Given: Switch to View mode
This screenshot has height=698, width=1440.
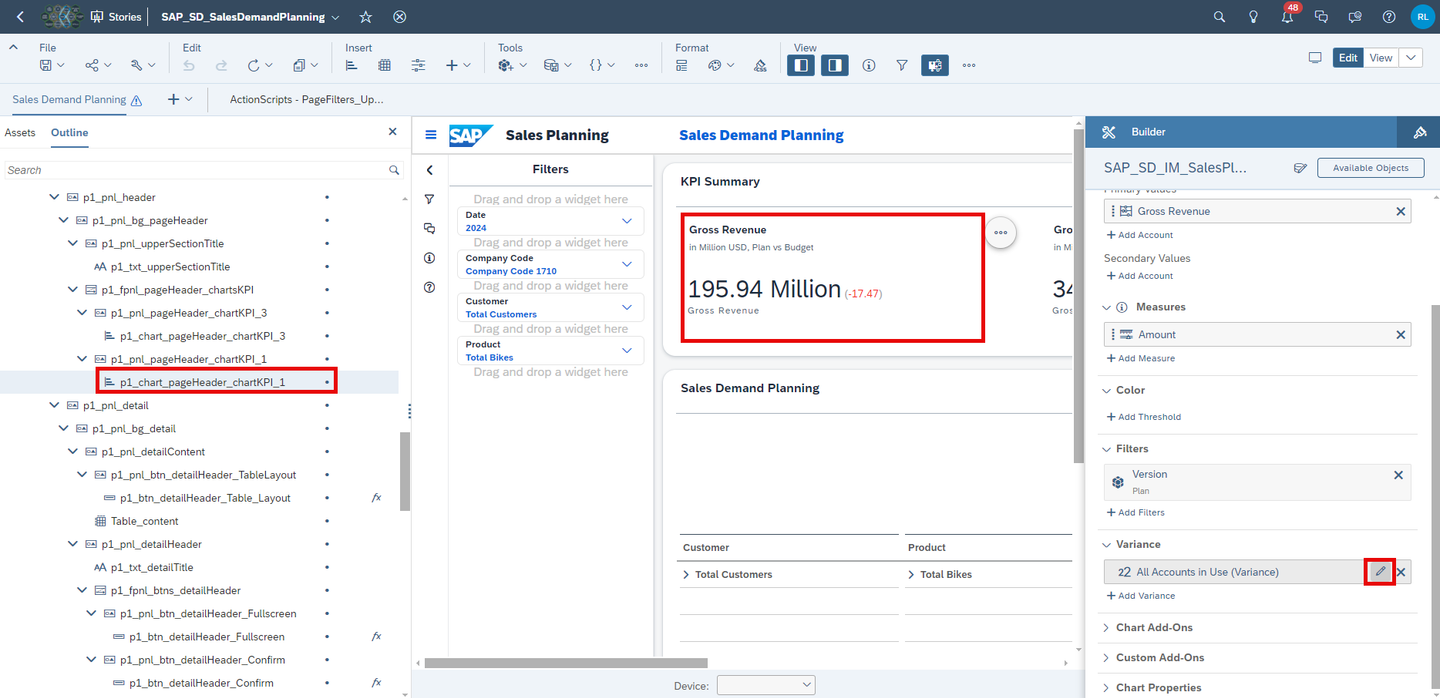Looking at the screenshot, I should click(1381, 58).
